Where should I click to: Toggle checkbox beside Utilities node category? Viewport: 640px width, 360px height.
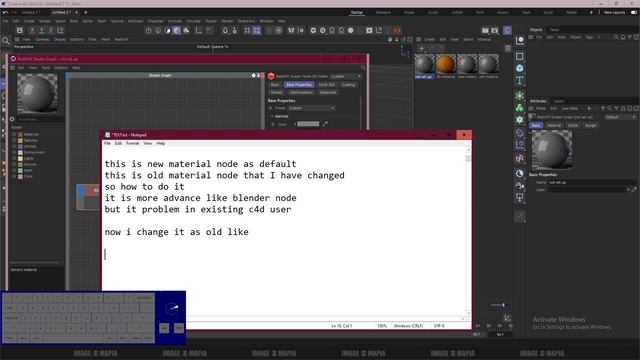tap(14, 146)
